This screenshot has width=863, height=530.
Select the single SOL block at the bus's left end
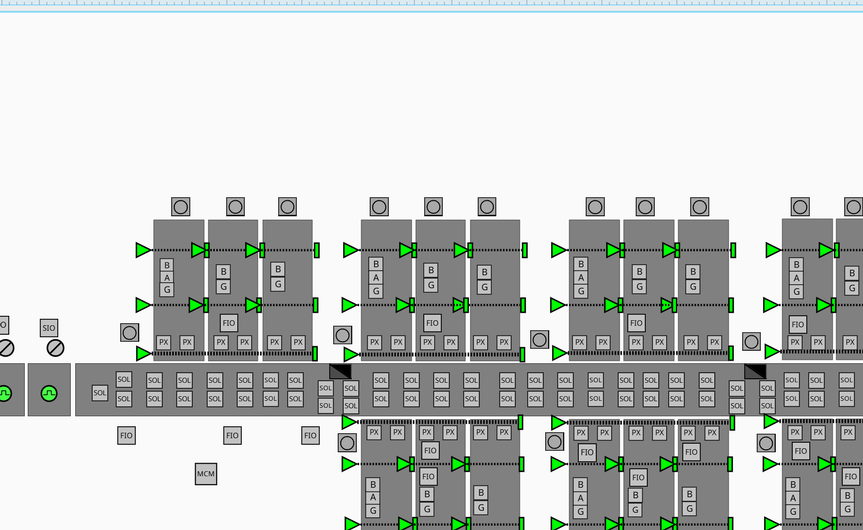[x=99, y=393]
